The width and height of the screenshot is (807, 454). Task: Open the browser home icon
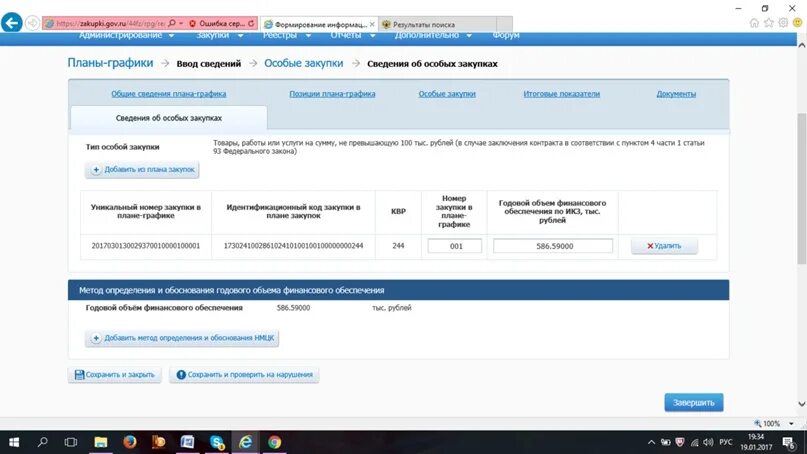pos(754,23)
